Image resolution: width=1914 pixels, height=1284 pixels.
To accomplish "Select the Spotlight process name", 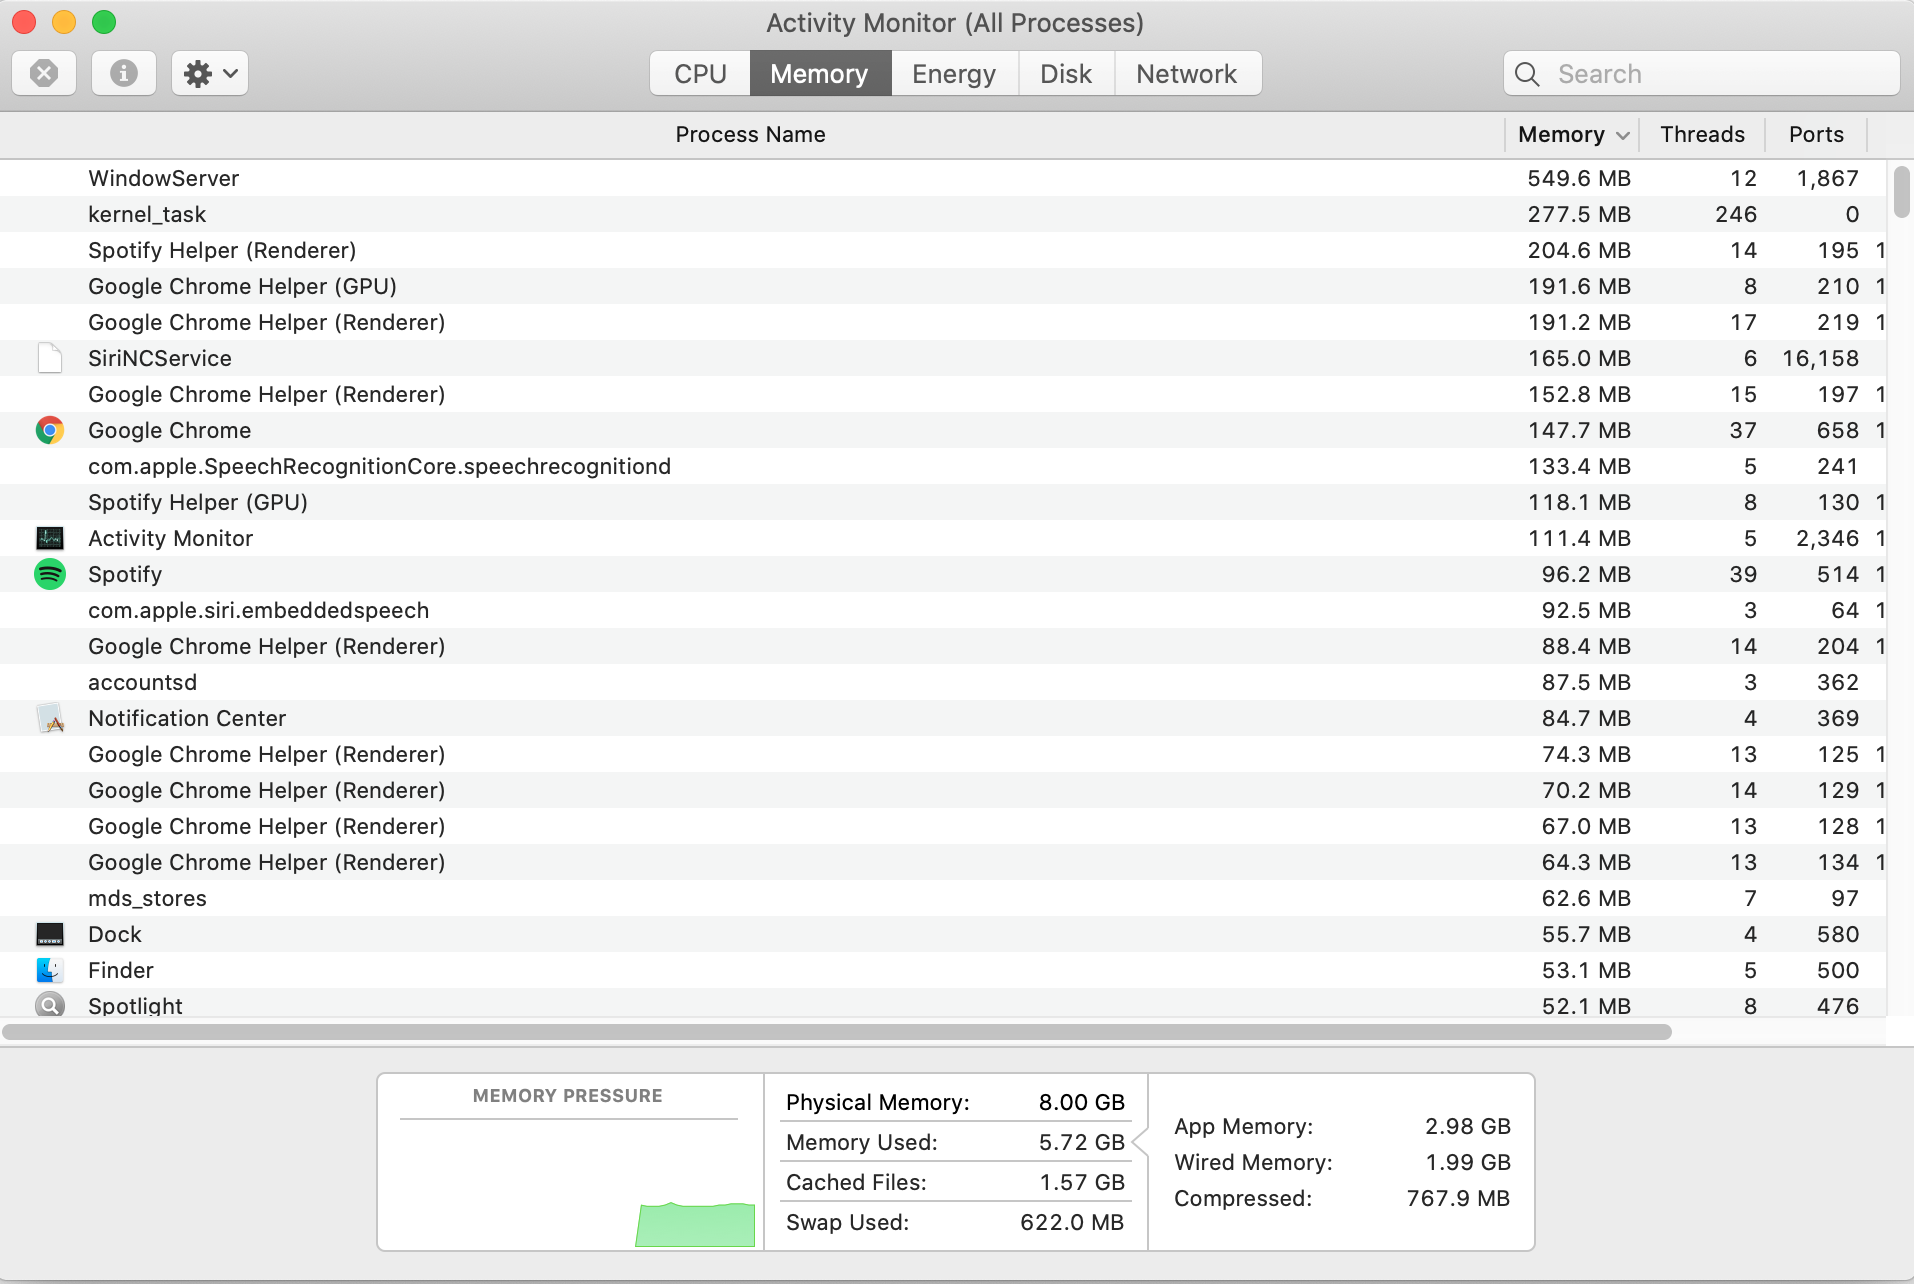I will coord(136,1005).
